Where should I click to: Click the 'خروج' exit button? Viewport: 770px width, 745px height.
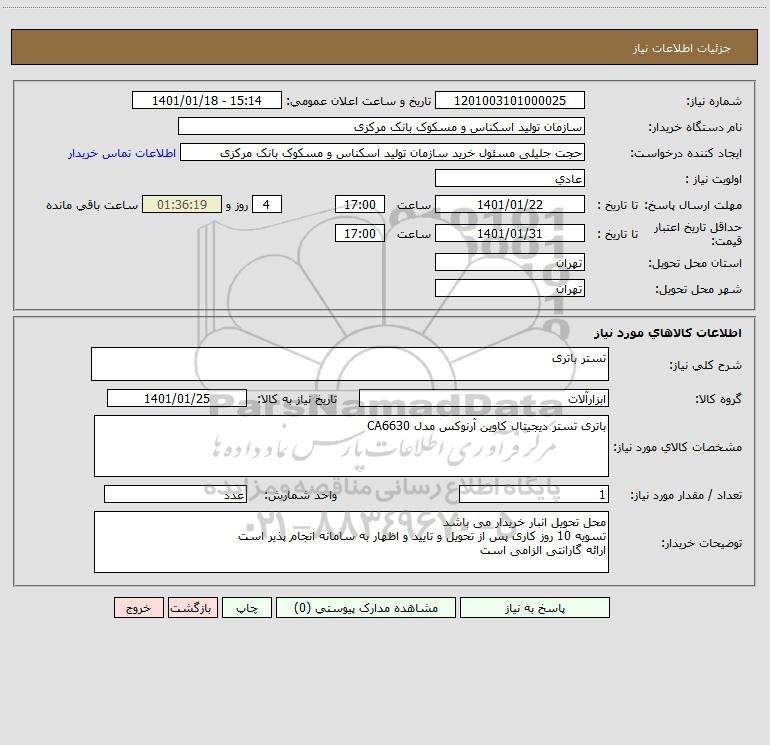[x=138, y=608]
